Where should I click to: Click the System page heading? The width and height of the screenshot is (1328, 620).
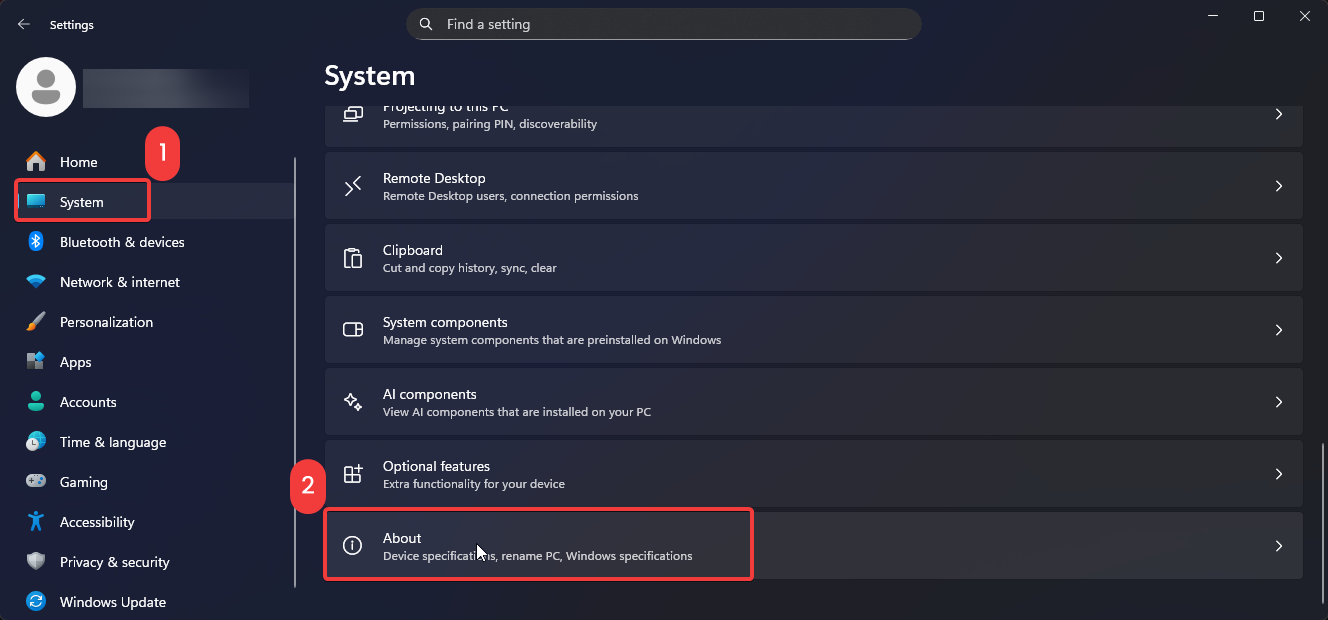[x=370, y=75]
